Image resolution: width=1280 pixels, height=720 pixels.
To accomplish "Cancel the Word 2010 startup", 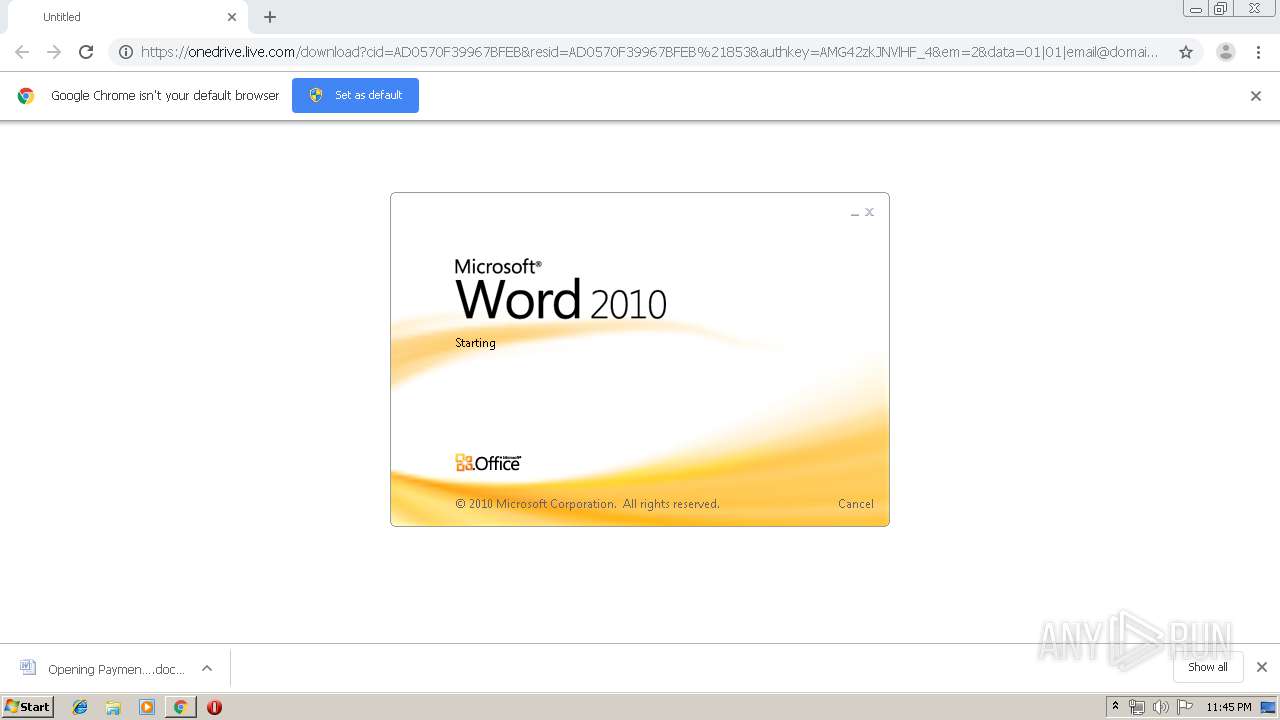I will coord(856,504).
